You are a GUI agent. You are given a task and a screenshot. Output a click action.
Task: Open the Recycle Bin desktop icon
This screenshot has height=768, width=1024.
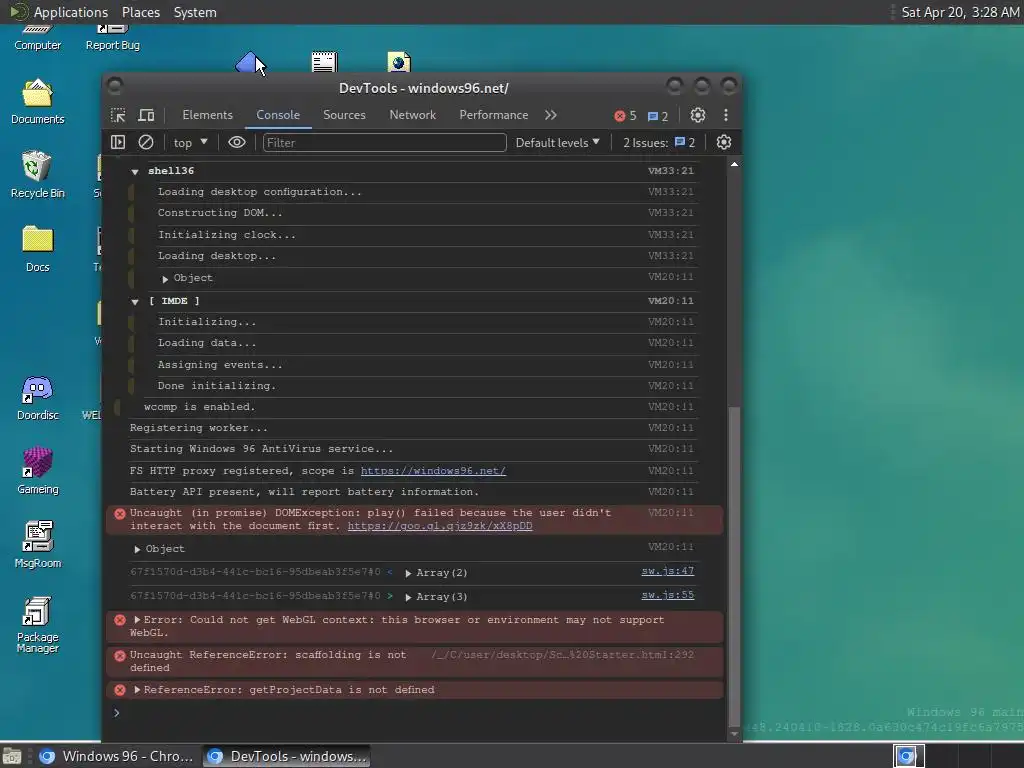coord(37,175)
